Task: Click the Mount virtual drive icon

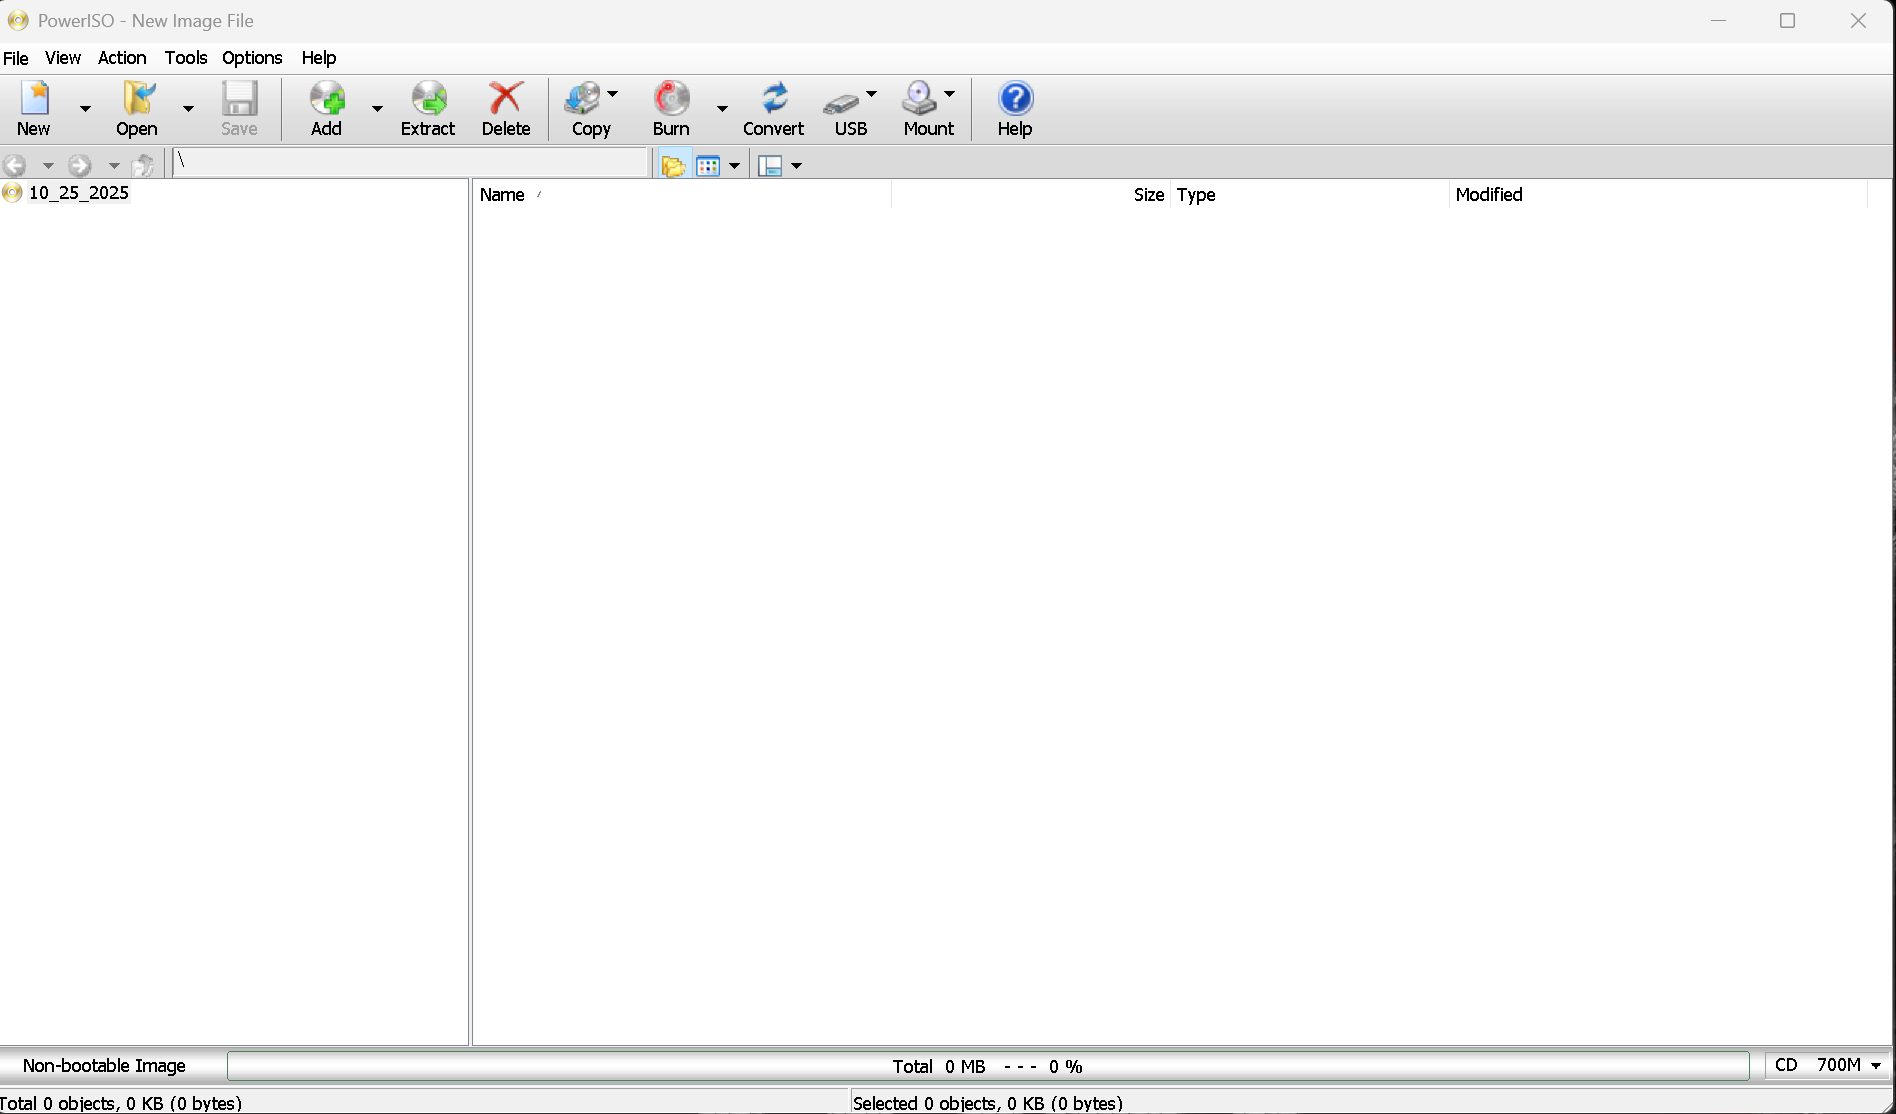Action: 920,98
